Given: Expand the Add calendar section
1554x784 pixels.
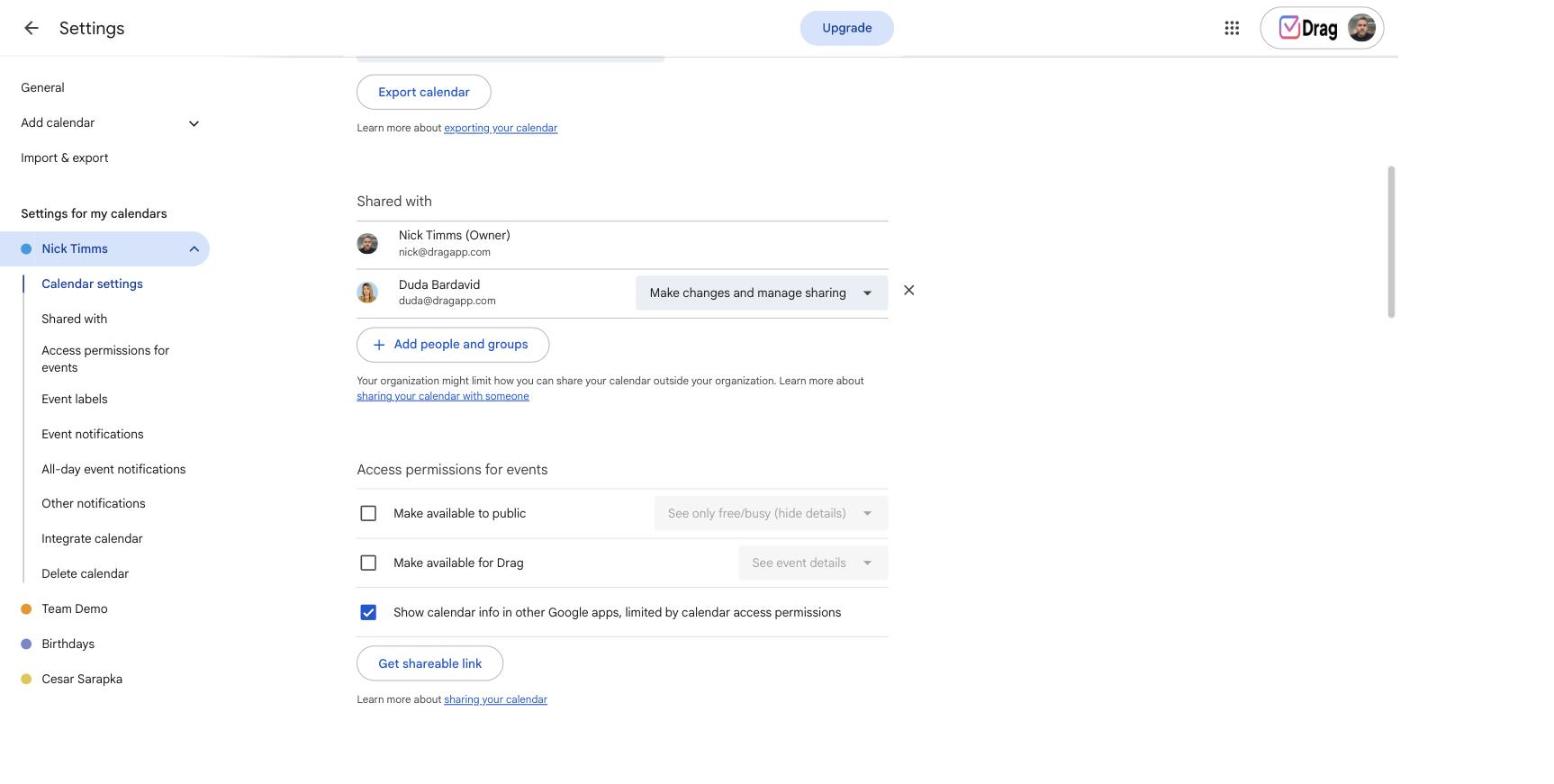Looking at the screenshot, I should pyautogui.click(x=194, y=123).
